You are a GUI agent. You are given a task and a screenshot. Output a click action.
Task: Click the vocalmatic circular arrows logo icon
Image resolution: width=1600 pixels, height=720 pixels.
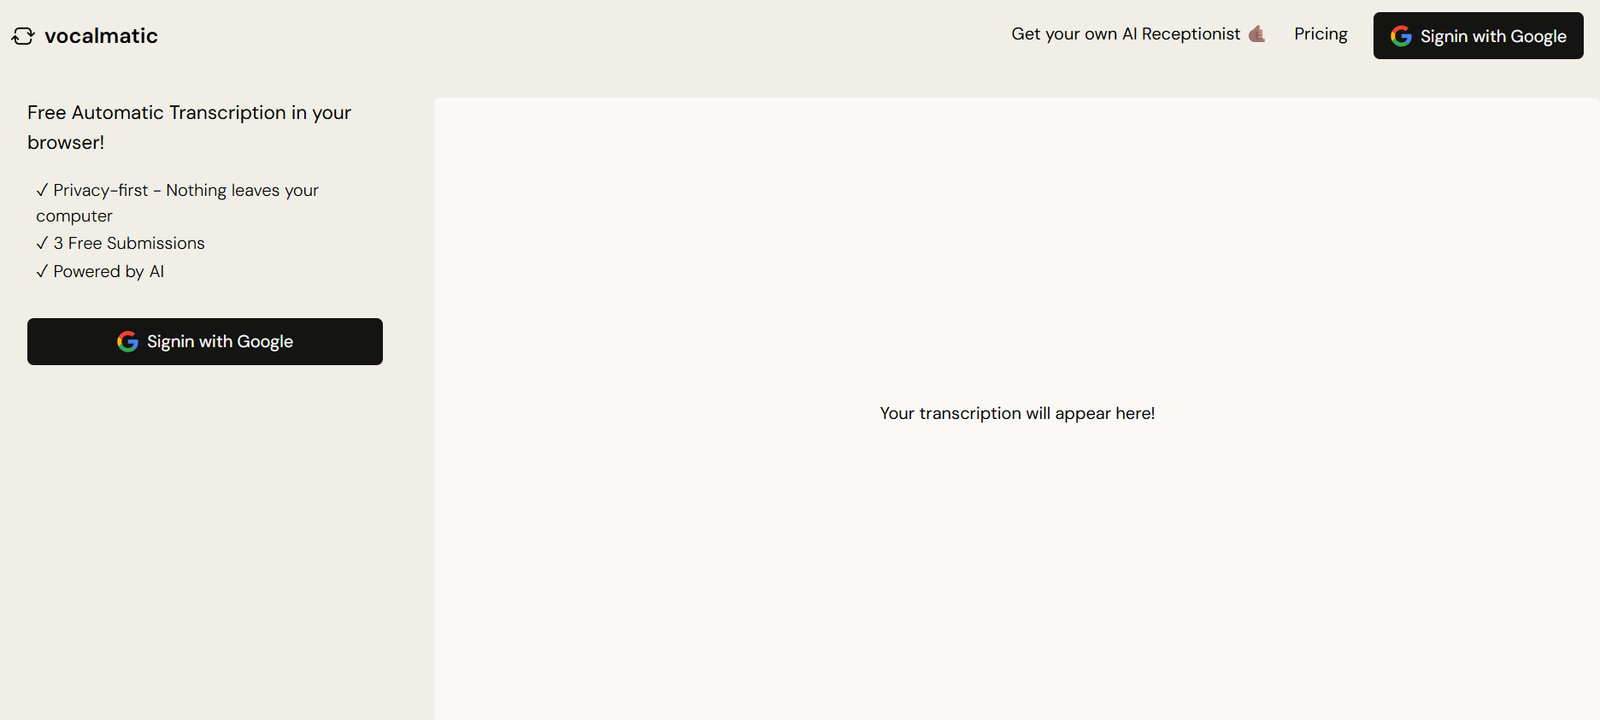point(23,36)
